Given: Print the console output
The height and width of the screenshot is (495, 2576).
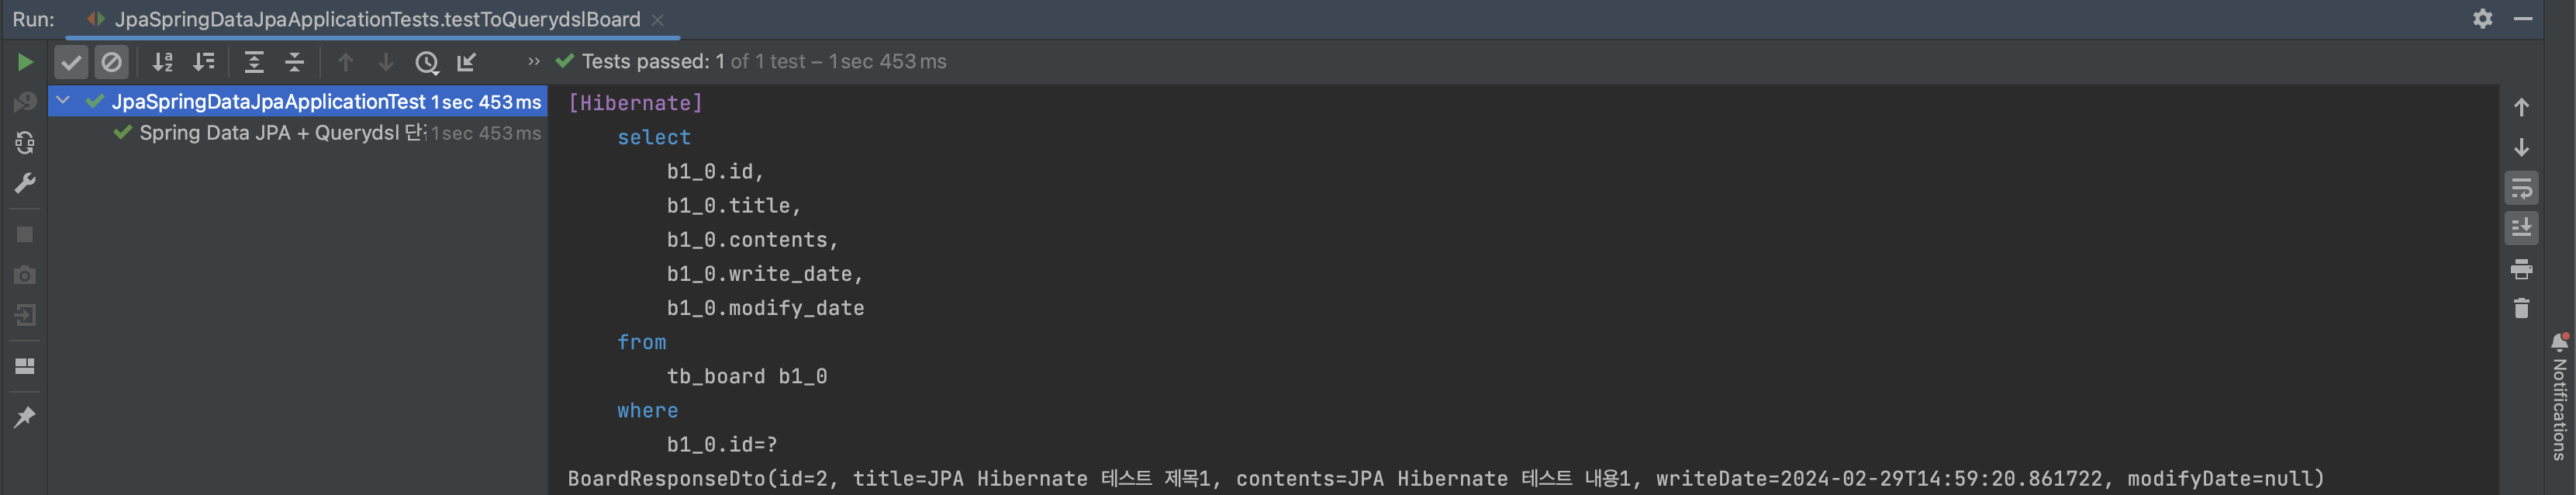Looking at the screenshot, I should (x=2522, y=269).
